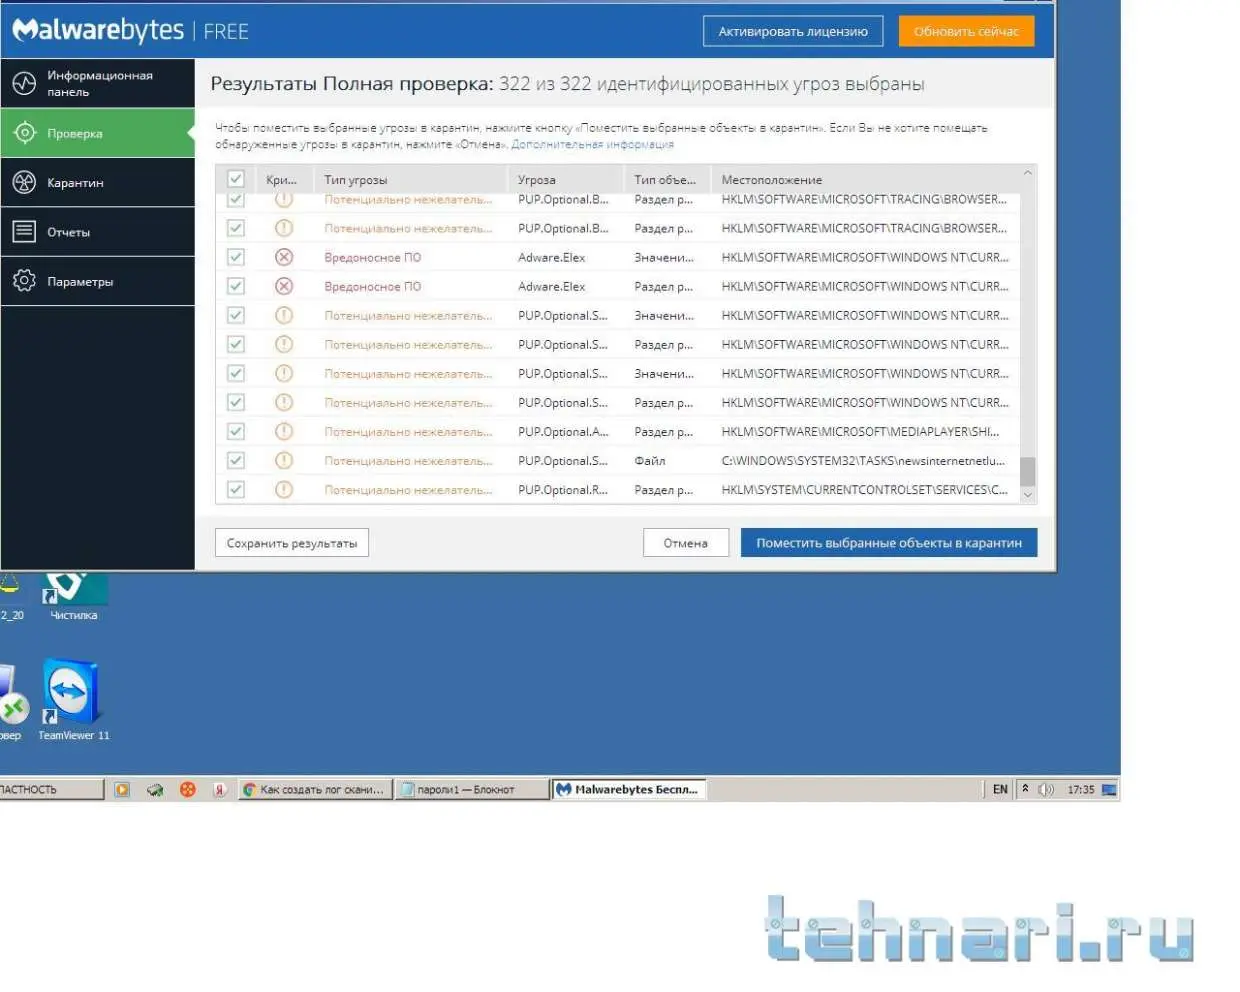Uncheck the Adware.Elex Раздел row checkbox

click(x=236, y=286)
